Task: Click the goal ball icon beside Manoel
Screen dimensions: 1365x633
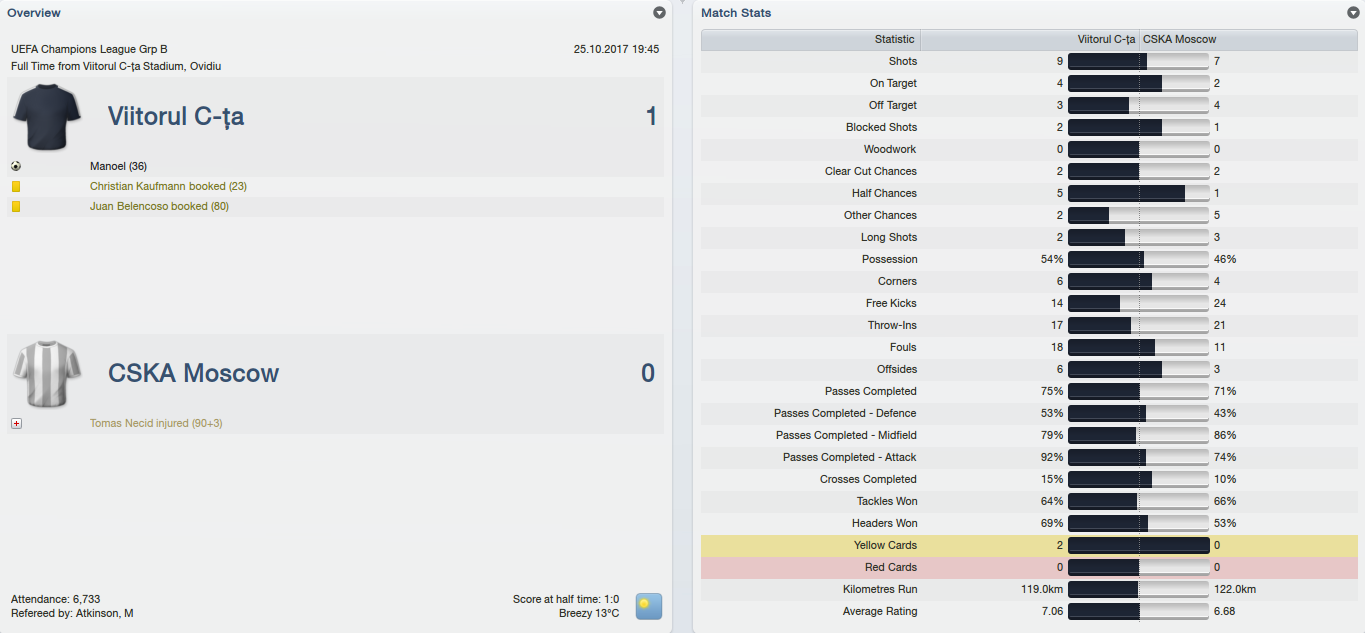Action: click(16, 166)
